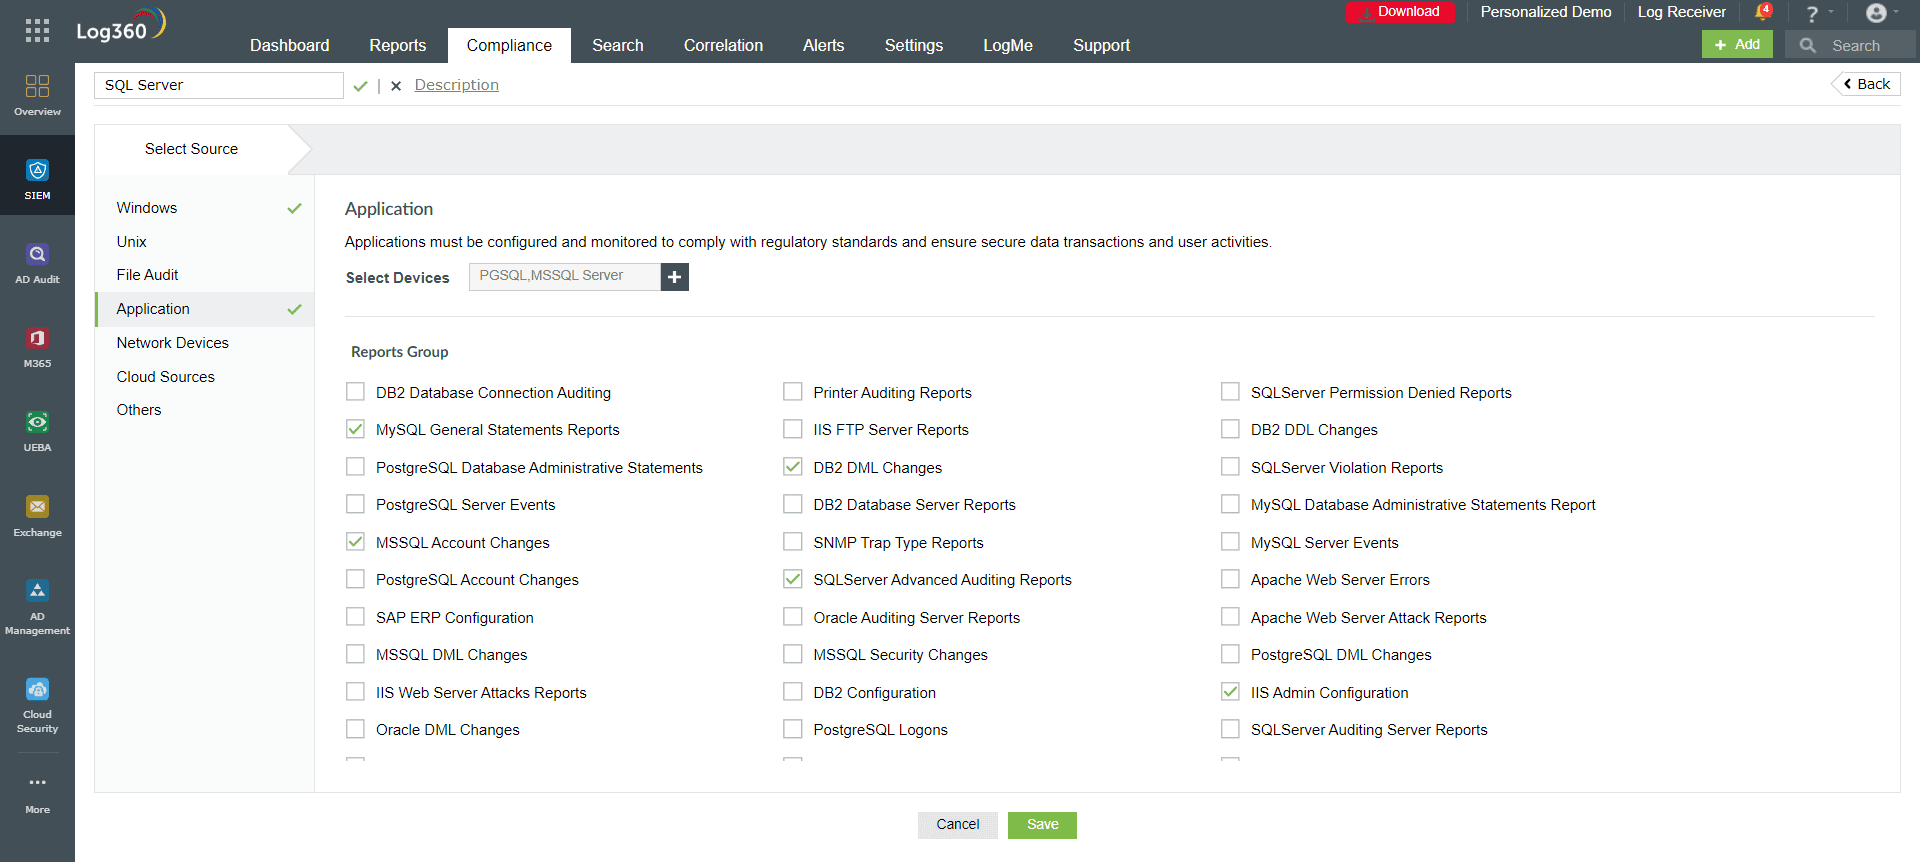Uncheck IIS Admin Configuration
The image size is (1920, 862).
click(x=1230, y=692)
